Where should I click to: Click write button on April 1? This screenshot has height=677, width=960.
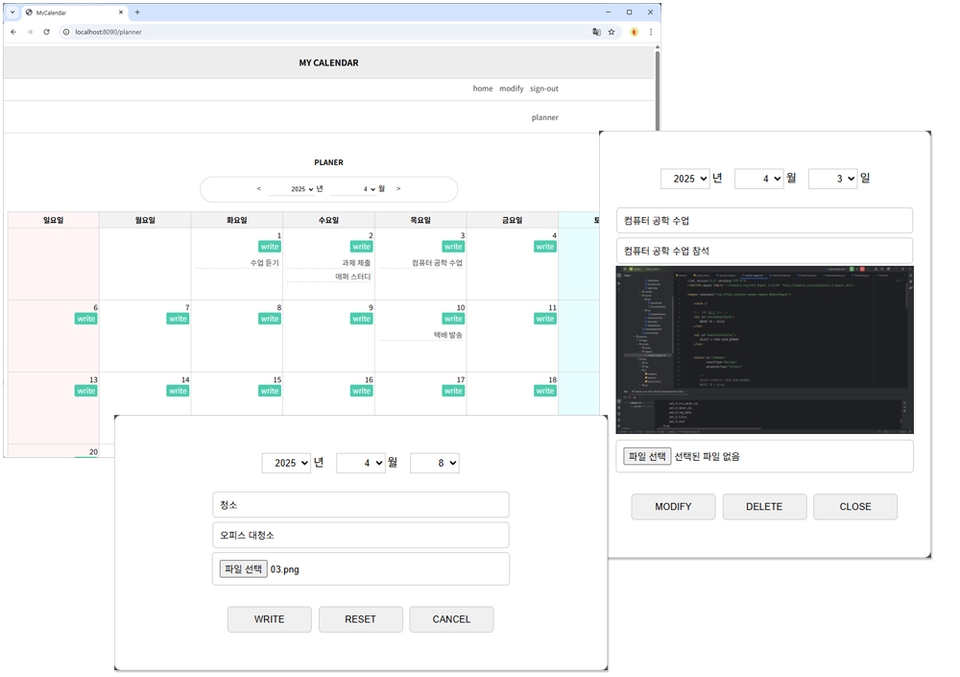[269, 247]
